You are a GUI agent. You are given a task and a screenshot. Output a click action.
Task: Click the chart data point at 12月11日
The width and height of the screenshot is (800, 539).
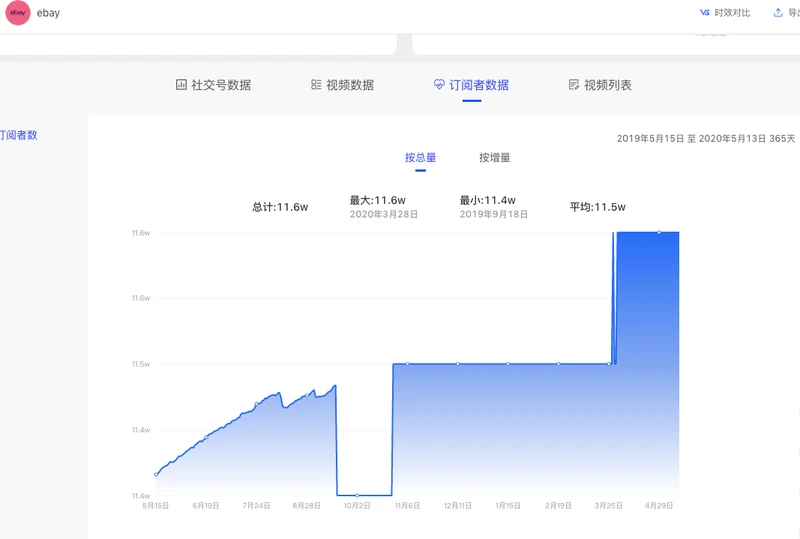pos(458,364)
